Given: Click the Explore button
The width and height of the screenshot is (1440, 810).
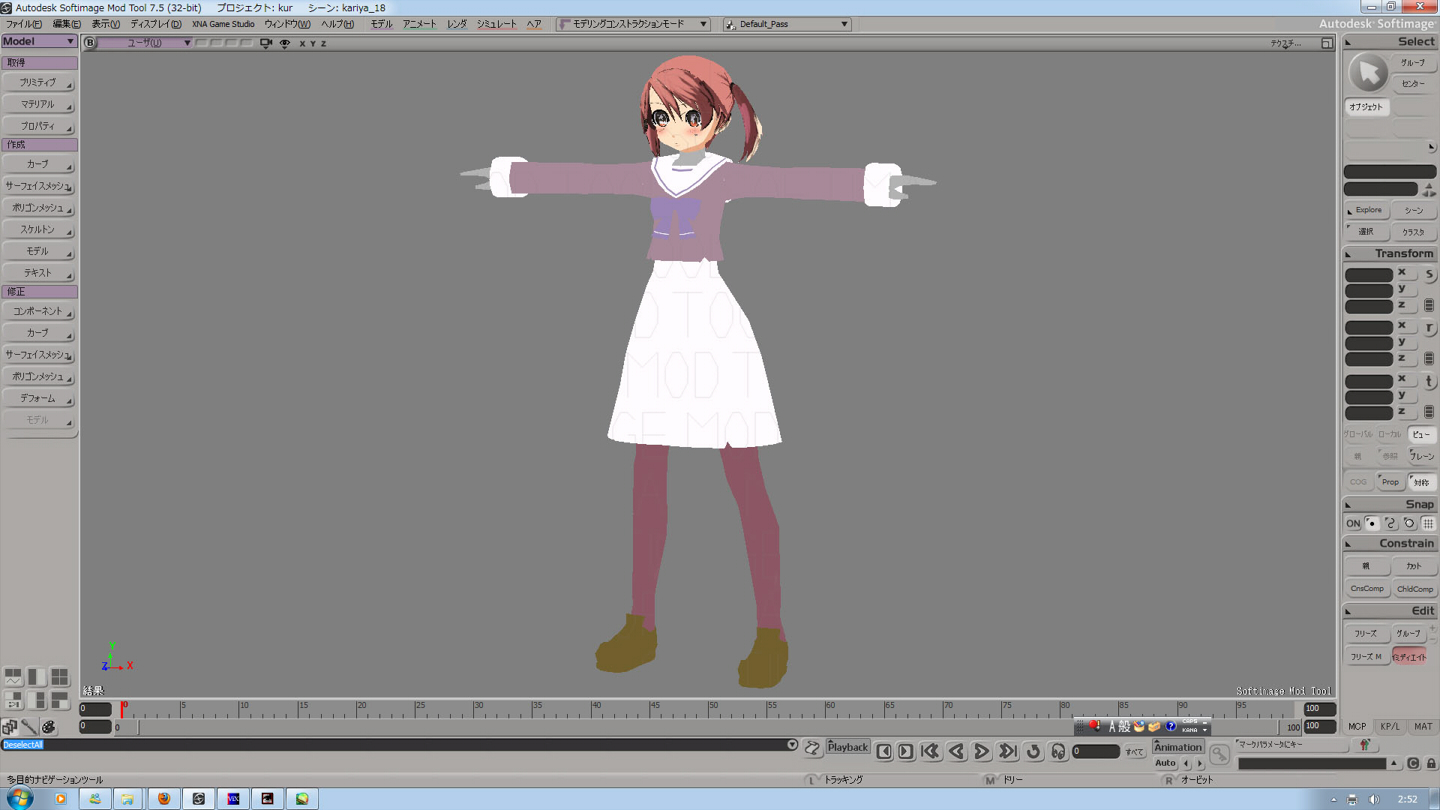Looking at the screenshot, I should coord(1367,211).
